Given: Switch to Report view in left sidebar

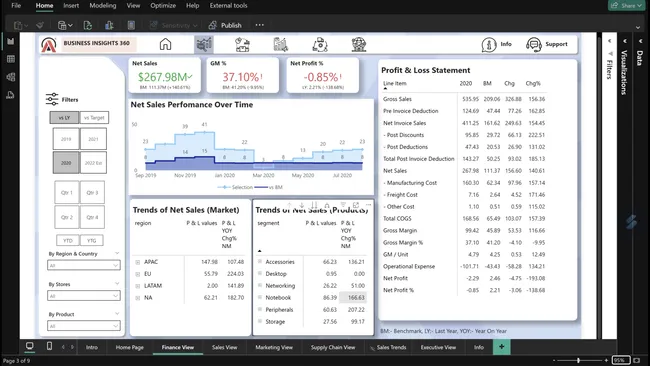Looking at the screenshot, I should tap(11, 41).
